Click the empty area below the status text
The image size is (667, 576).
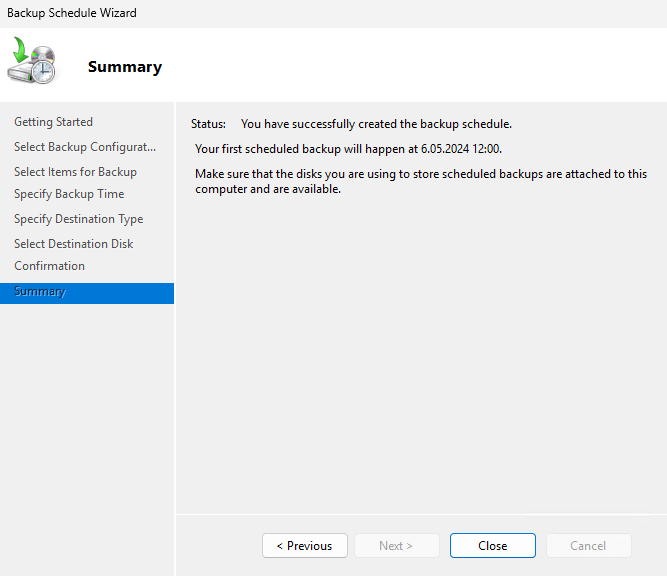coord(420,350)
